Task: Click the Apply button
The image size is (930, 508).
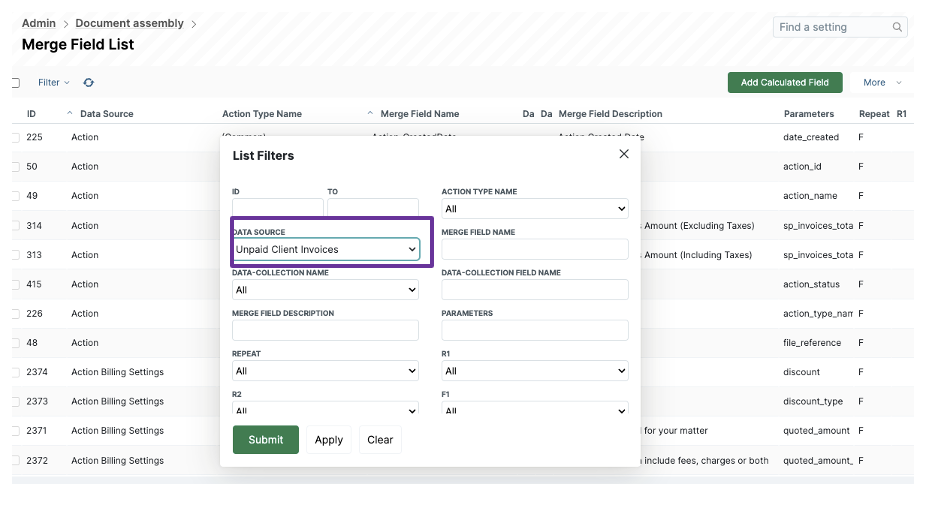Action: 329,440
